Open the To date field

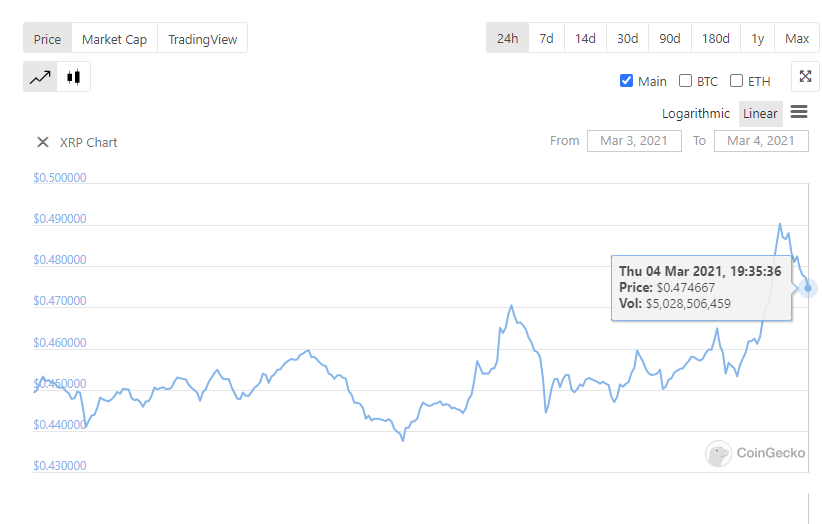[x=761, y=141]
